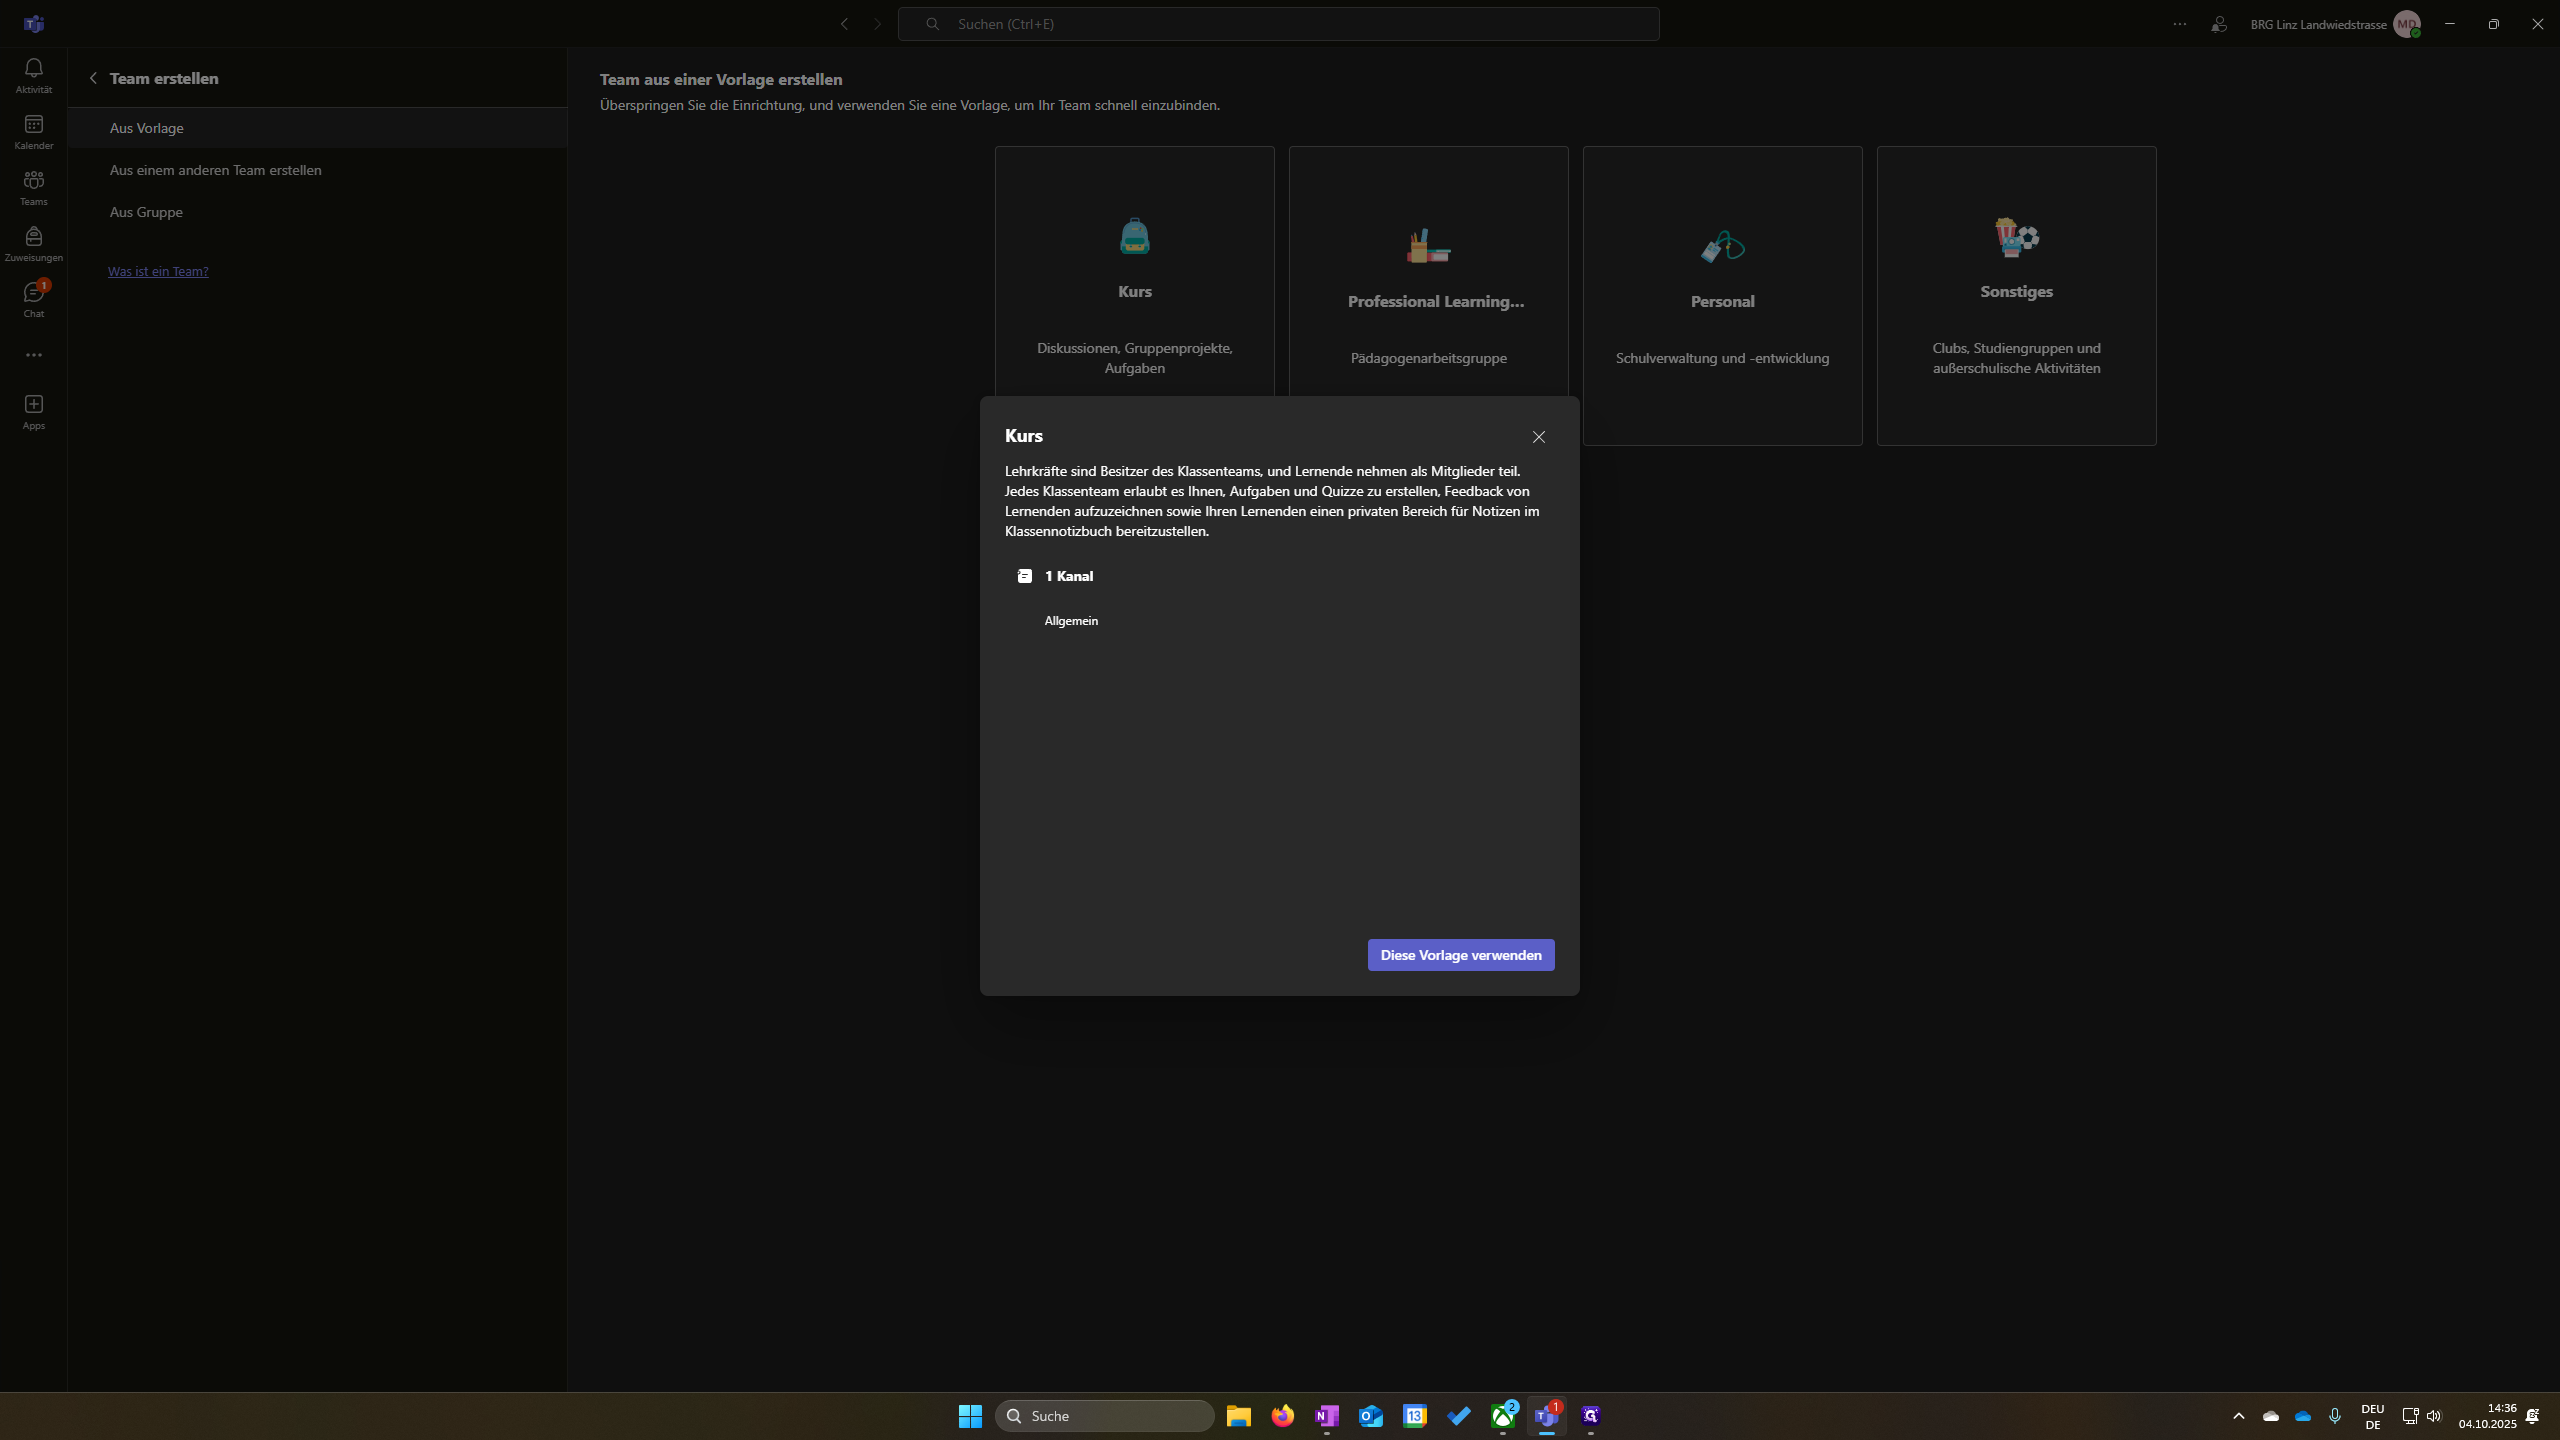Image resolution: width=2560 pixels, height=1440 pixels.
Task: Expand more apps ellipsis in sidebar
Action: (x=33, y=355)
